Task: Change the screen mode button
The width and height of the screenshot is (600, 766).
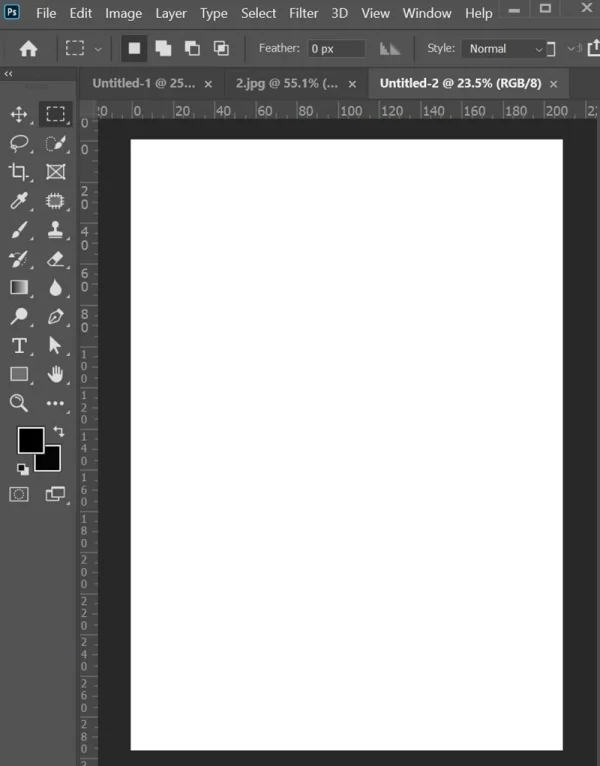Action: [x=55, y=494]
